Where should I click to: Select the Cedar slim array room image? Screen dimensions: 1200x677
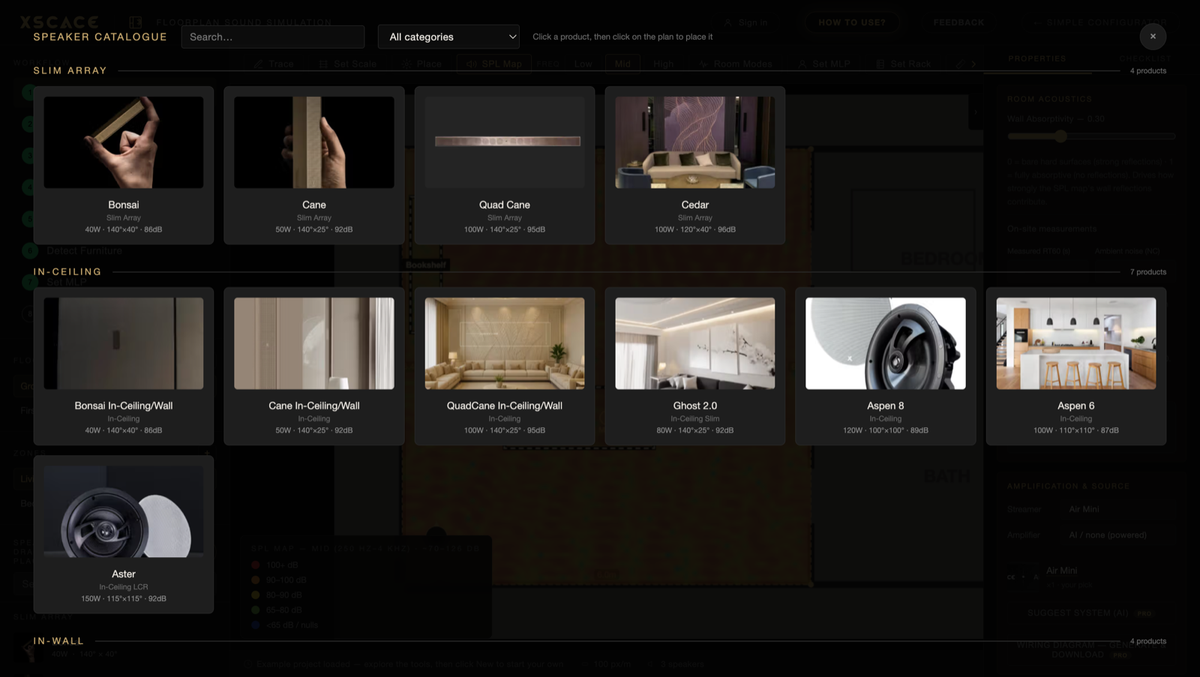[x=695, y=142]
